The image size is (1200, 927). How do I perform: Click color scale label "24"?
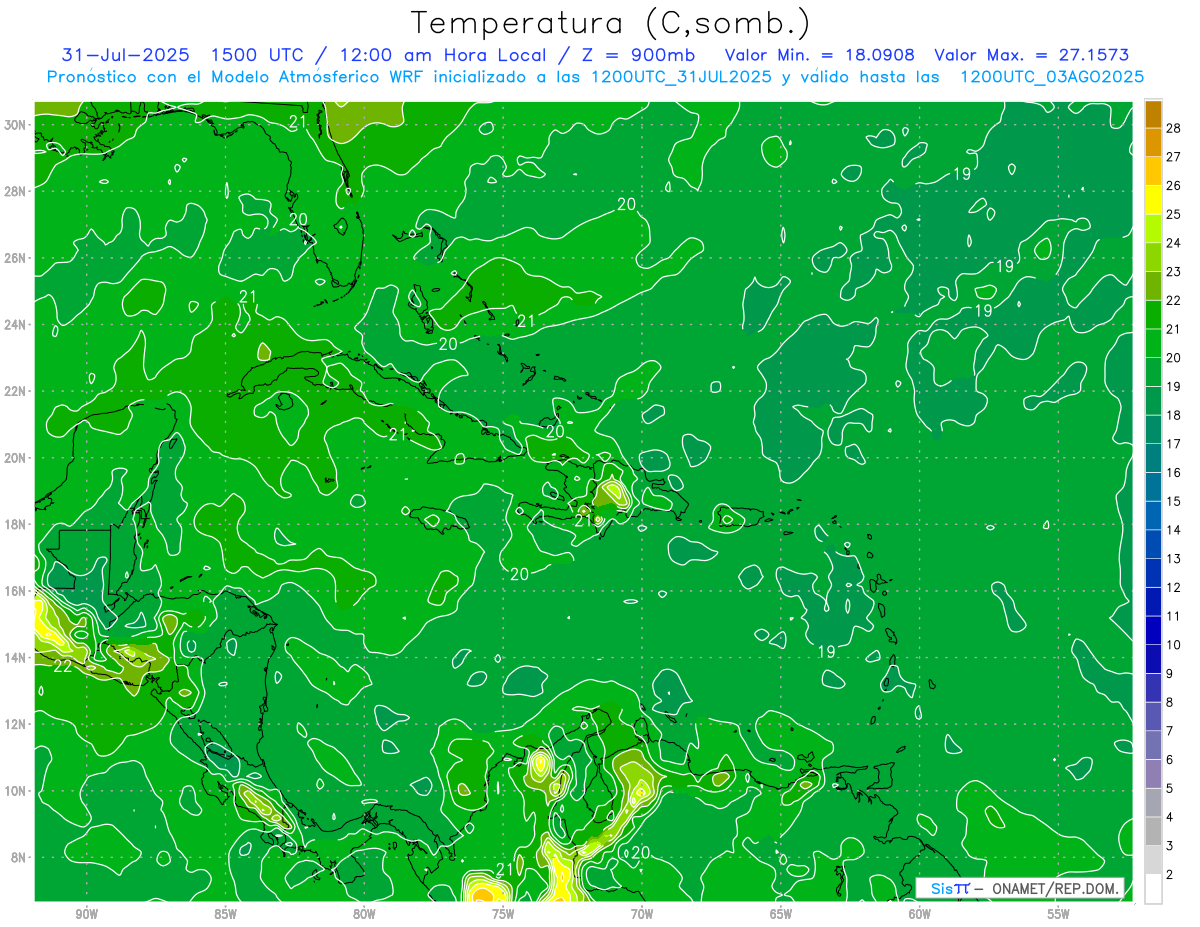1173,243
